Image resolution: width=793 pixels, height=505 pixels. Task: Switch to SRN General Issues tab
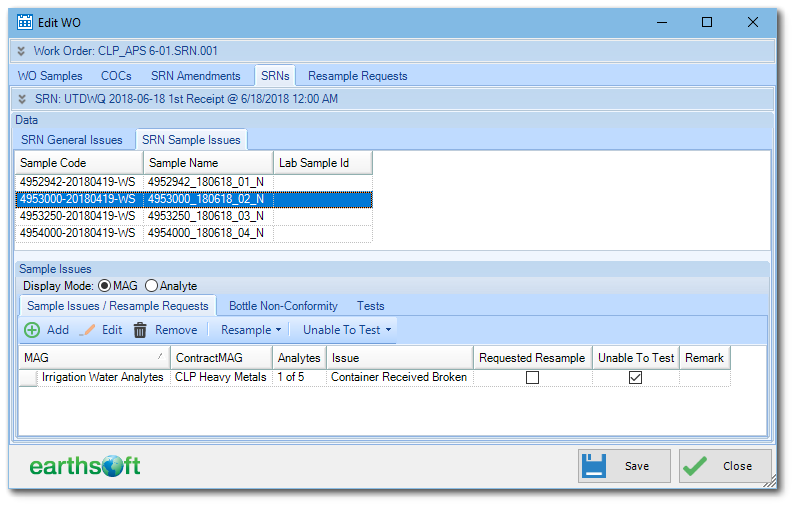72,140
